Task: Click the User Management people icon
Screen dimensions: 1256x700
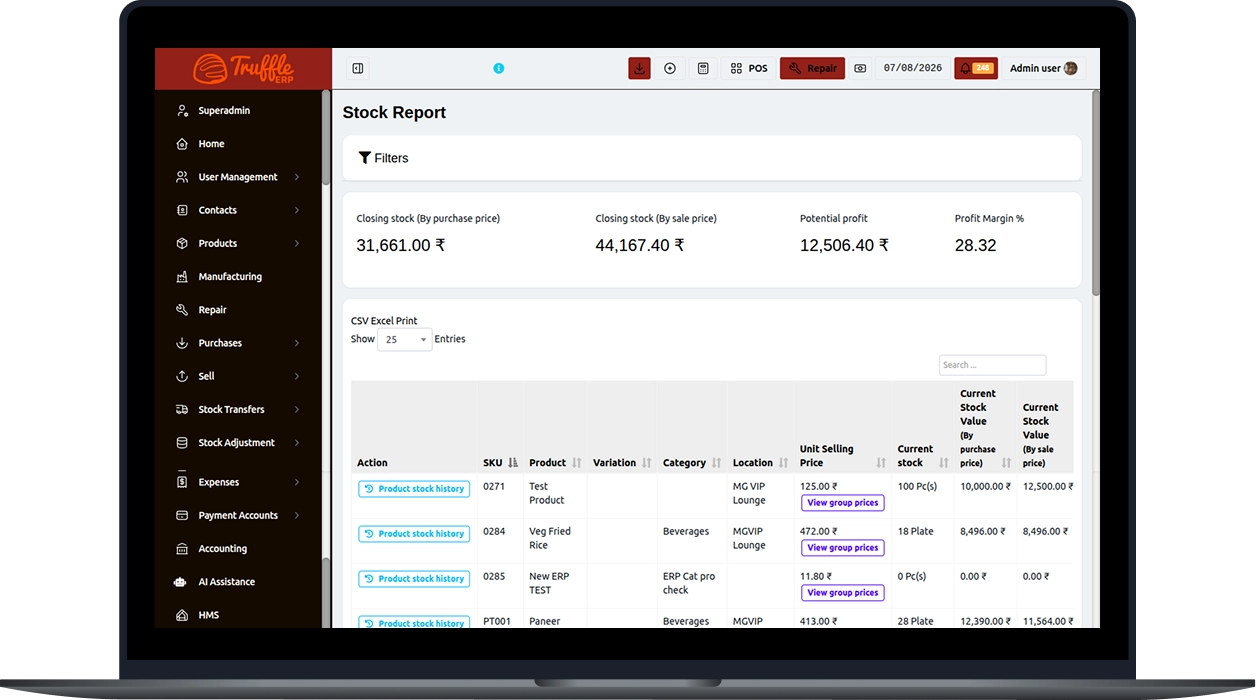Action: [x=182, y=177]
